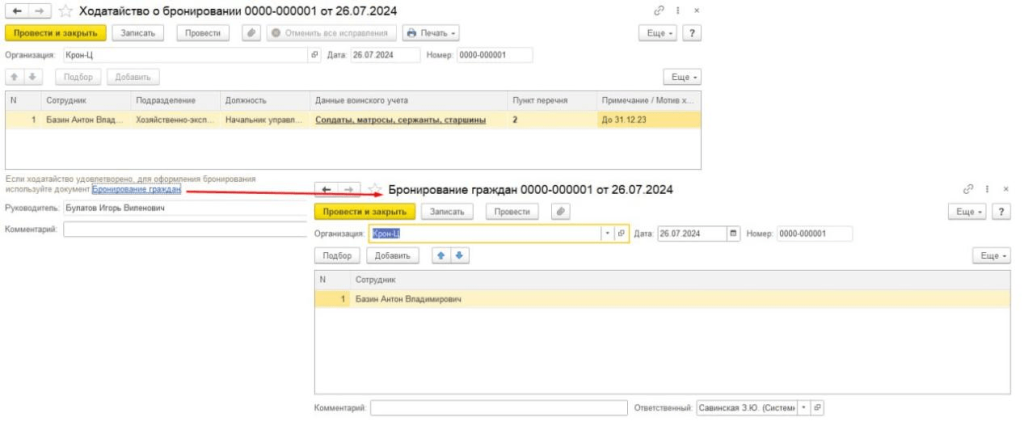This screenshot has width=1024, height=434.
Task: Open Еще menu above Бронирование employee table
Action: point(991,256)
